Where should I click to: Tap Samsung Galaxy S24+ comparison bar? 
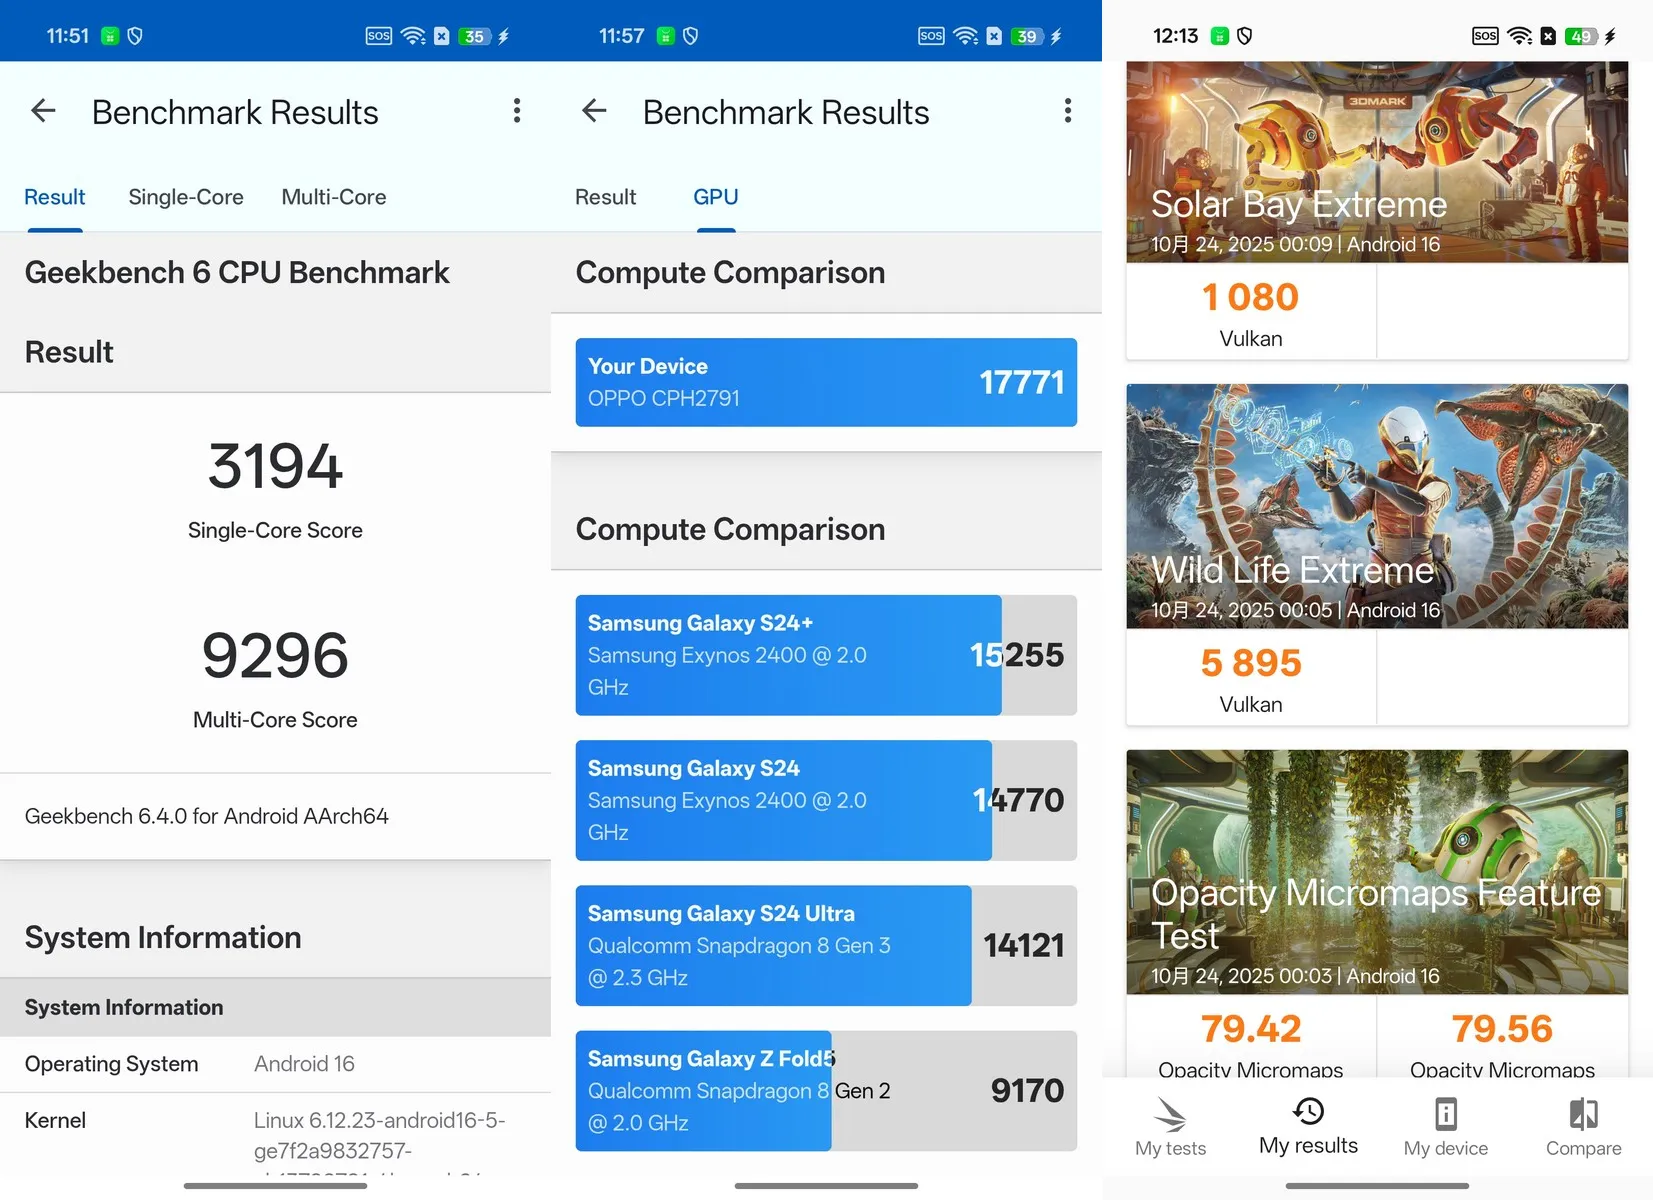coord(826,655)
